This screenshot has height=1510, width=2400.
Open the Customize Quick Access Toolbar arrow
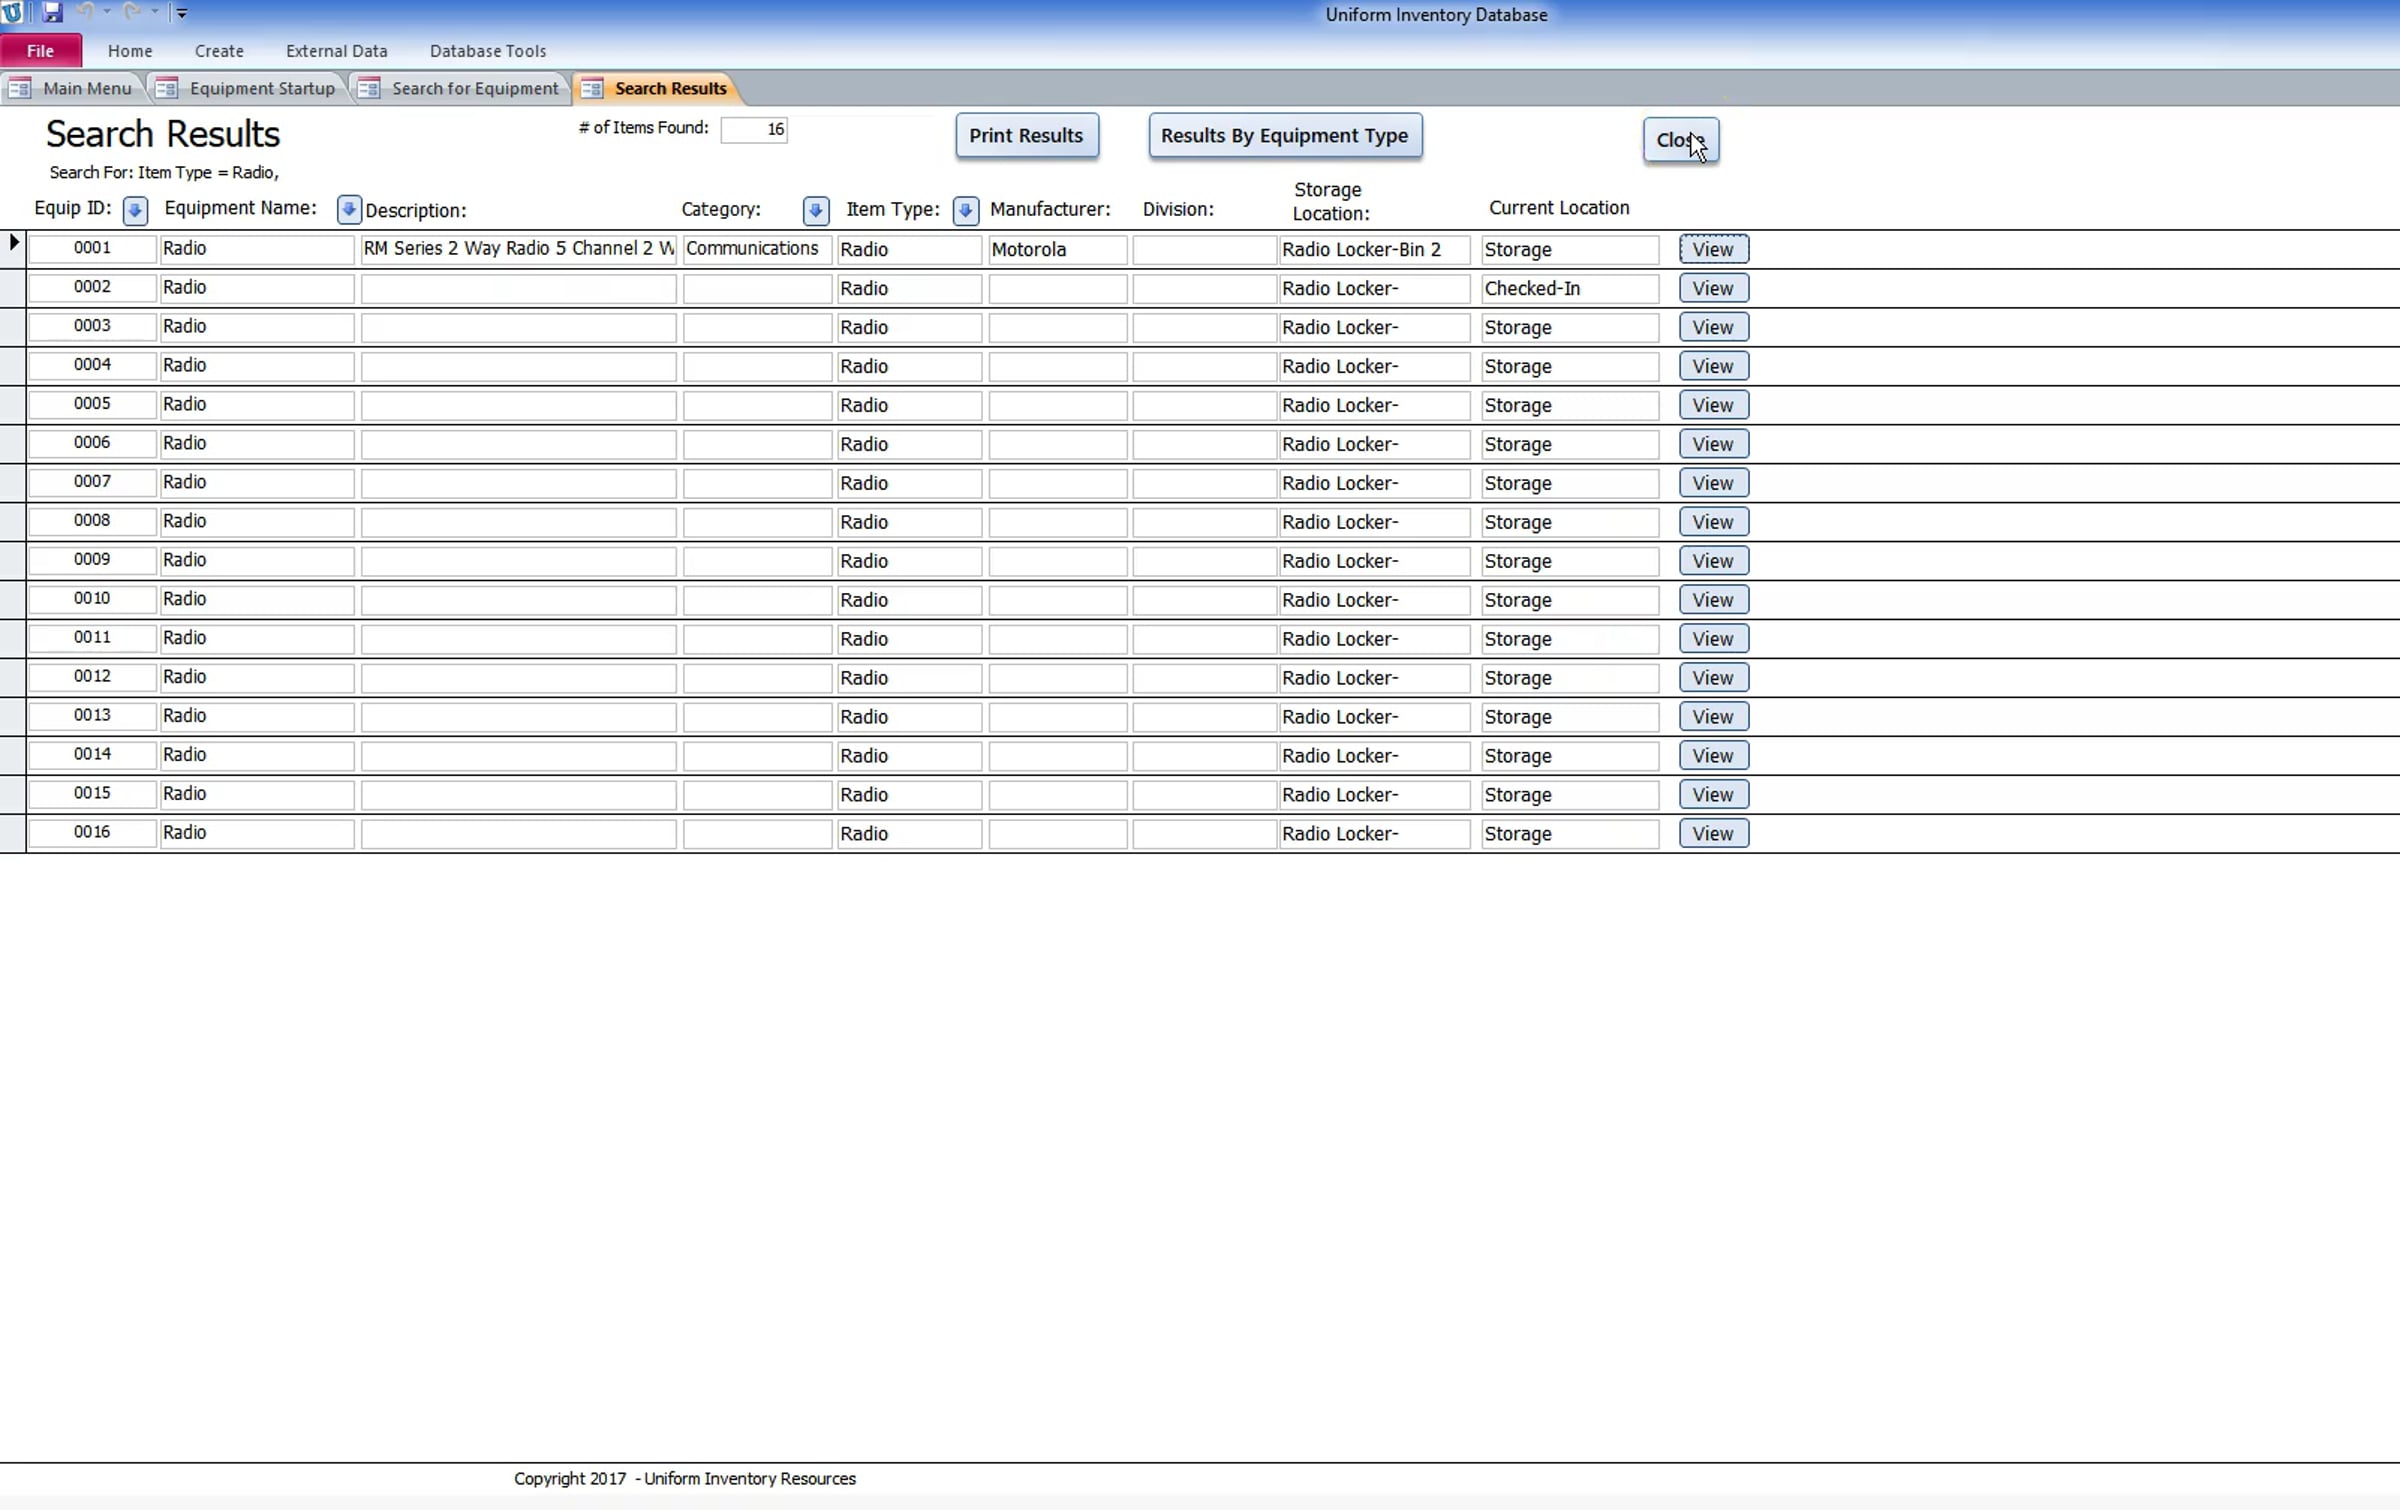(181, 13)
